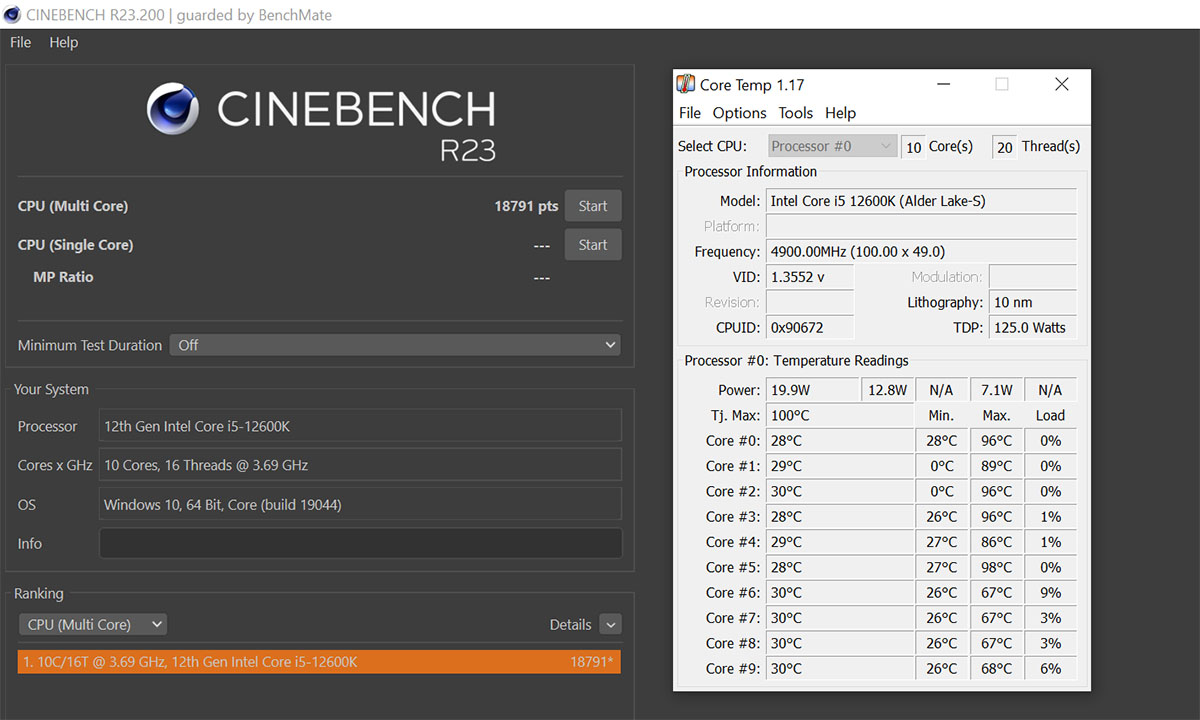
Task: Click the Model value Intel Core i5 12600K
Action: pos(921,201)
